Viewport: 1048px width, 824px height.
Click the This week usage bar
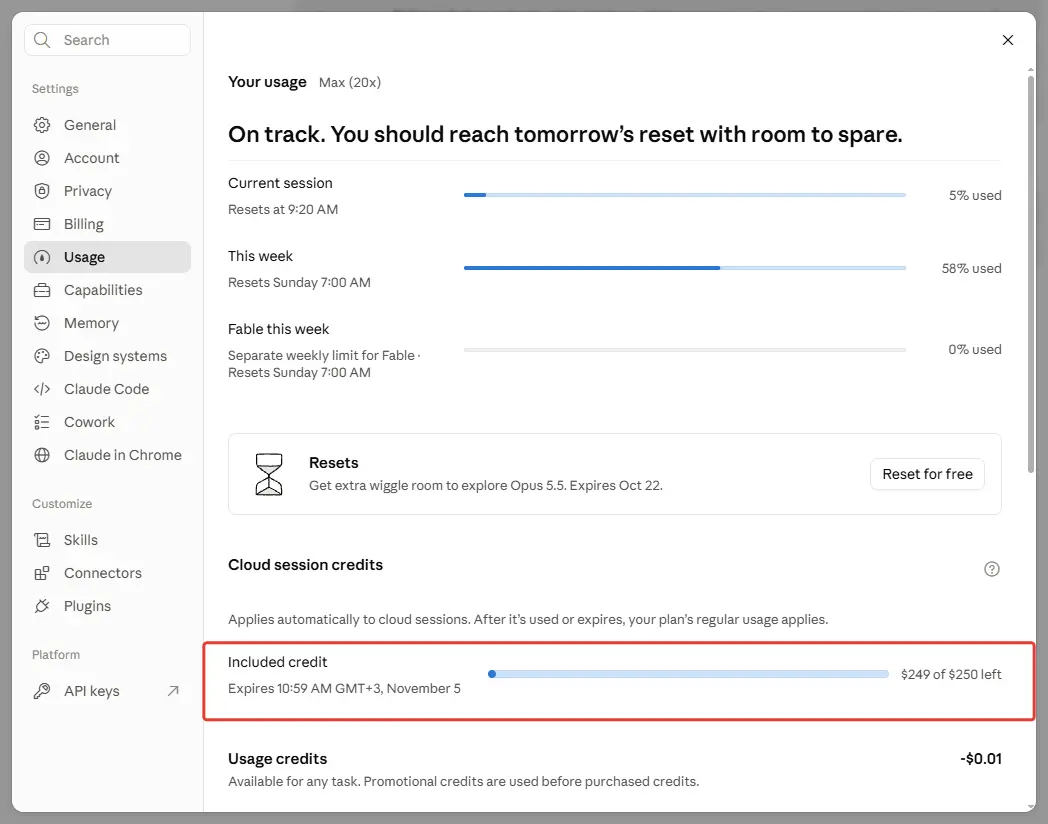684,268
